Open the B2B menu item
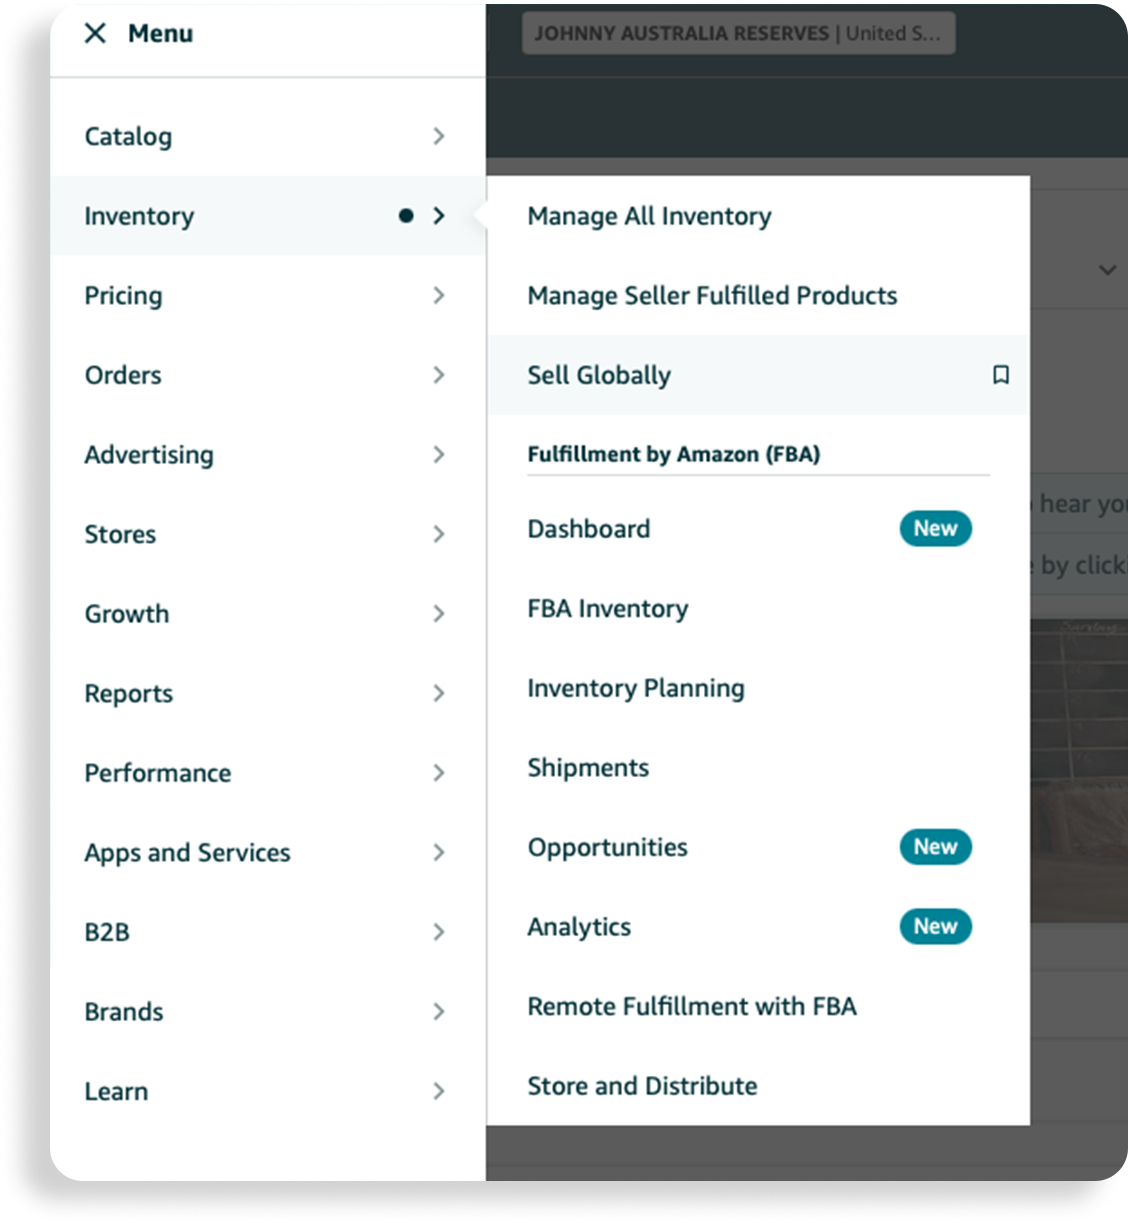The width and height of the screenshot is (1128, 1223). 268,932
